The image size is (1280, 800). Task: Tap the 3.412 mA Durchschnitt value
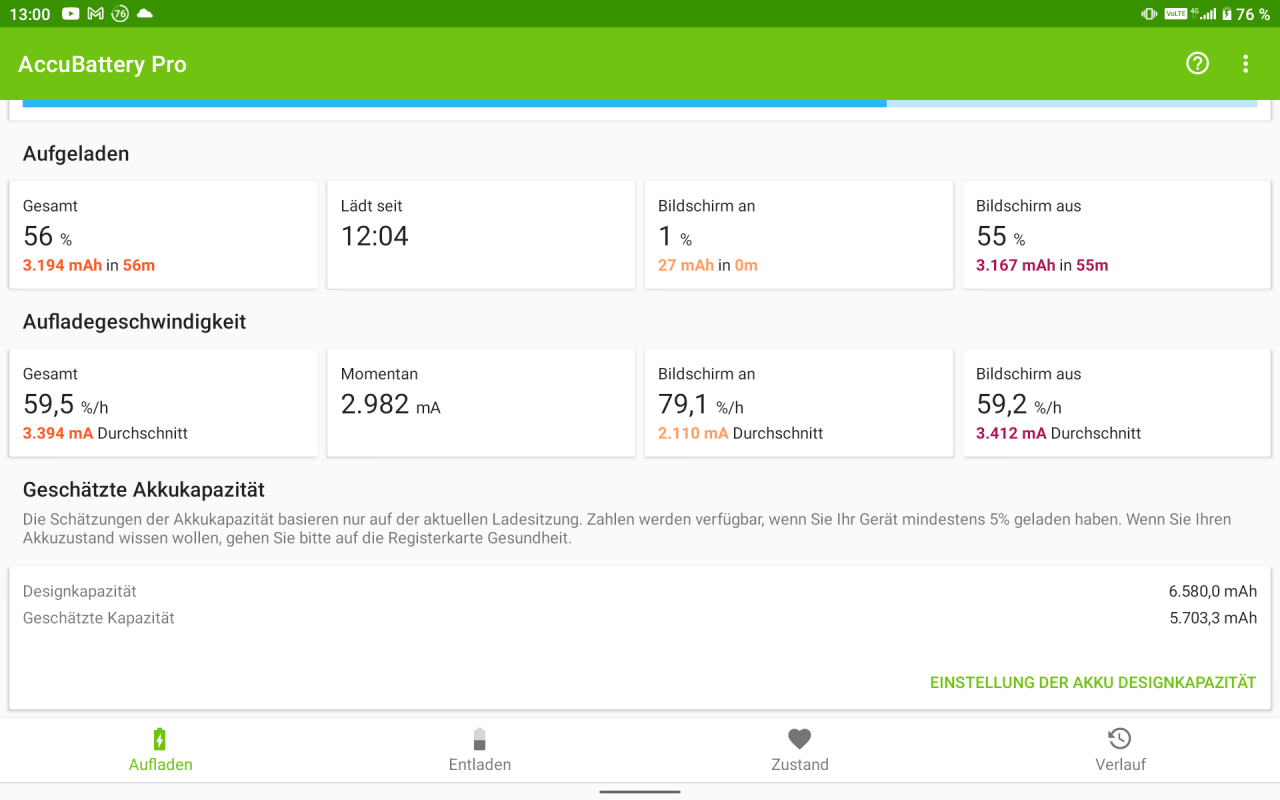click(1058, 433)
